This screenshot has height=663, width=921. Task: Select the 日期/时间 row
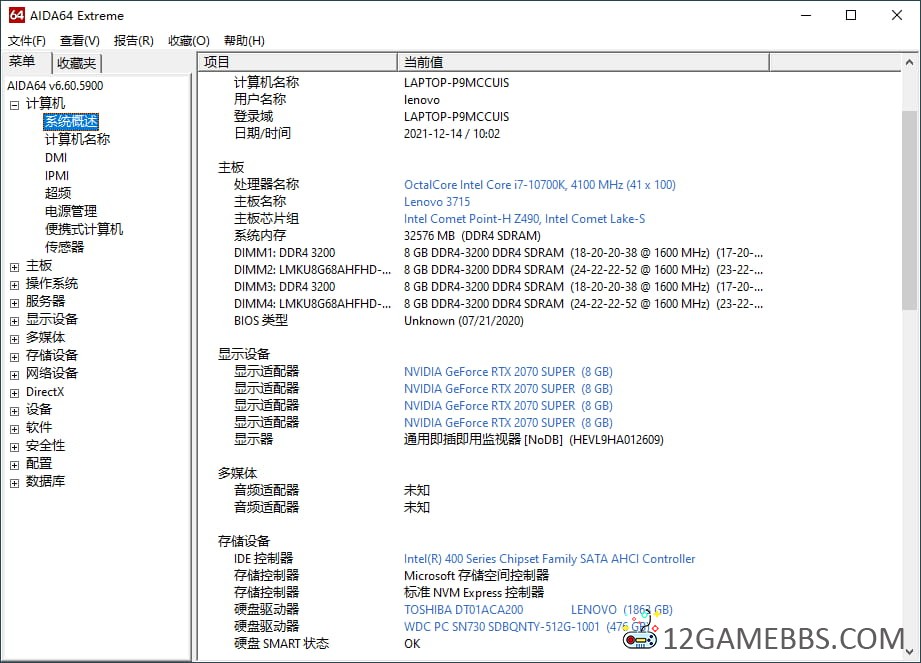tap(367, 133)
